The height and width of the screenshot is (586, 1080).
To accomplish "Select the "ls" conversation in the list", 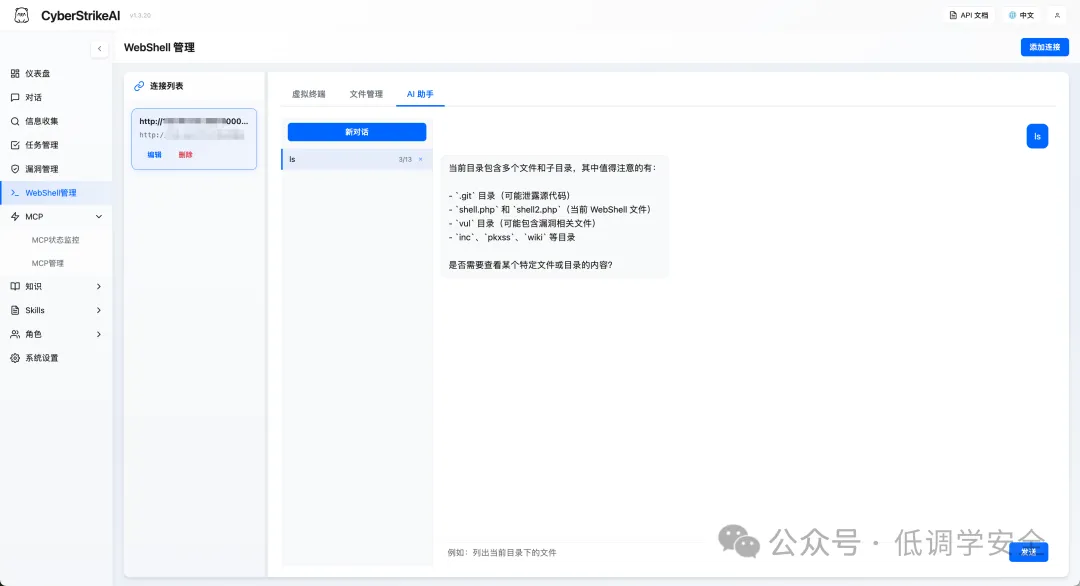I will click(357, 160).
